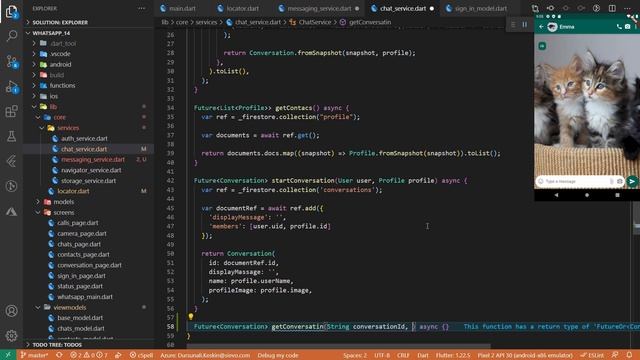The width and height of the screenshot is (640, 360).
Task: Select the chat_service.dart tab
Action: tap(402, 8)
